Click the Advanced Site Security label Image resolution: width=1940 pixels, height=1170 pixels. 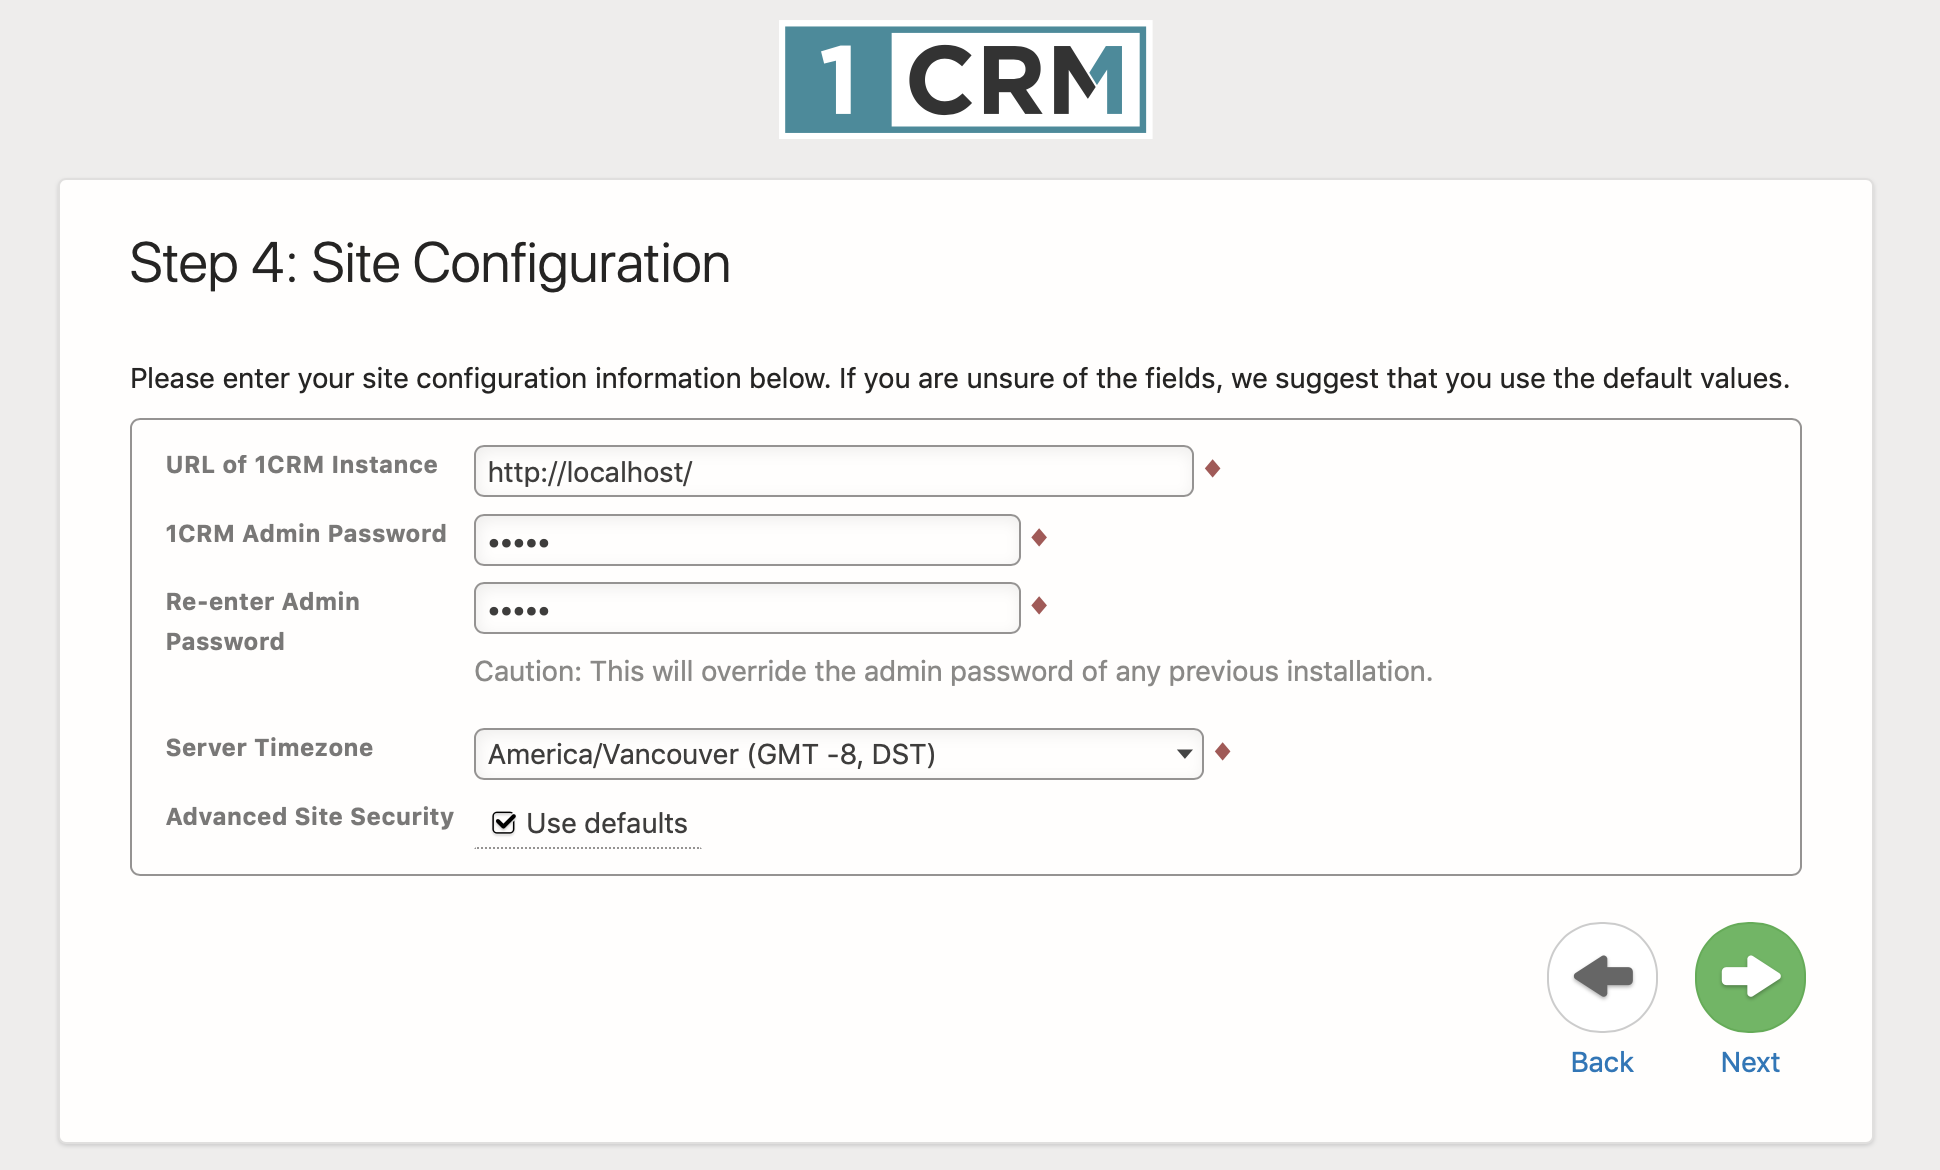click(310, 817)
